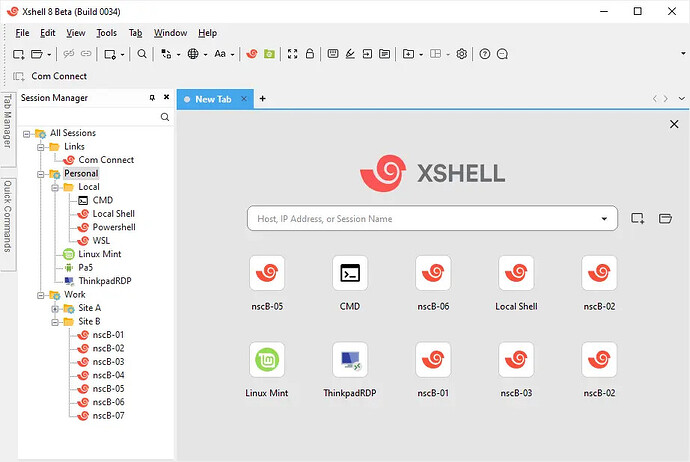The height and width of the screenshot is (462, 690).
Task: Open the View menu
Action: click(76, 33)
